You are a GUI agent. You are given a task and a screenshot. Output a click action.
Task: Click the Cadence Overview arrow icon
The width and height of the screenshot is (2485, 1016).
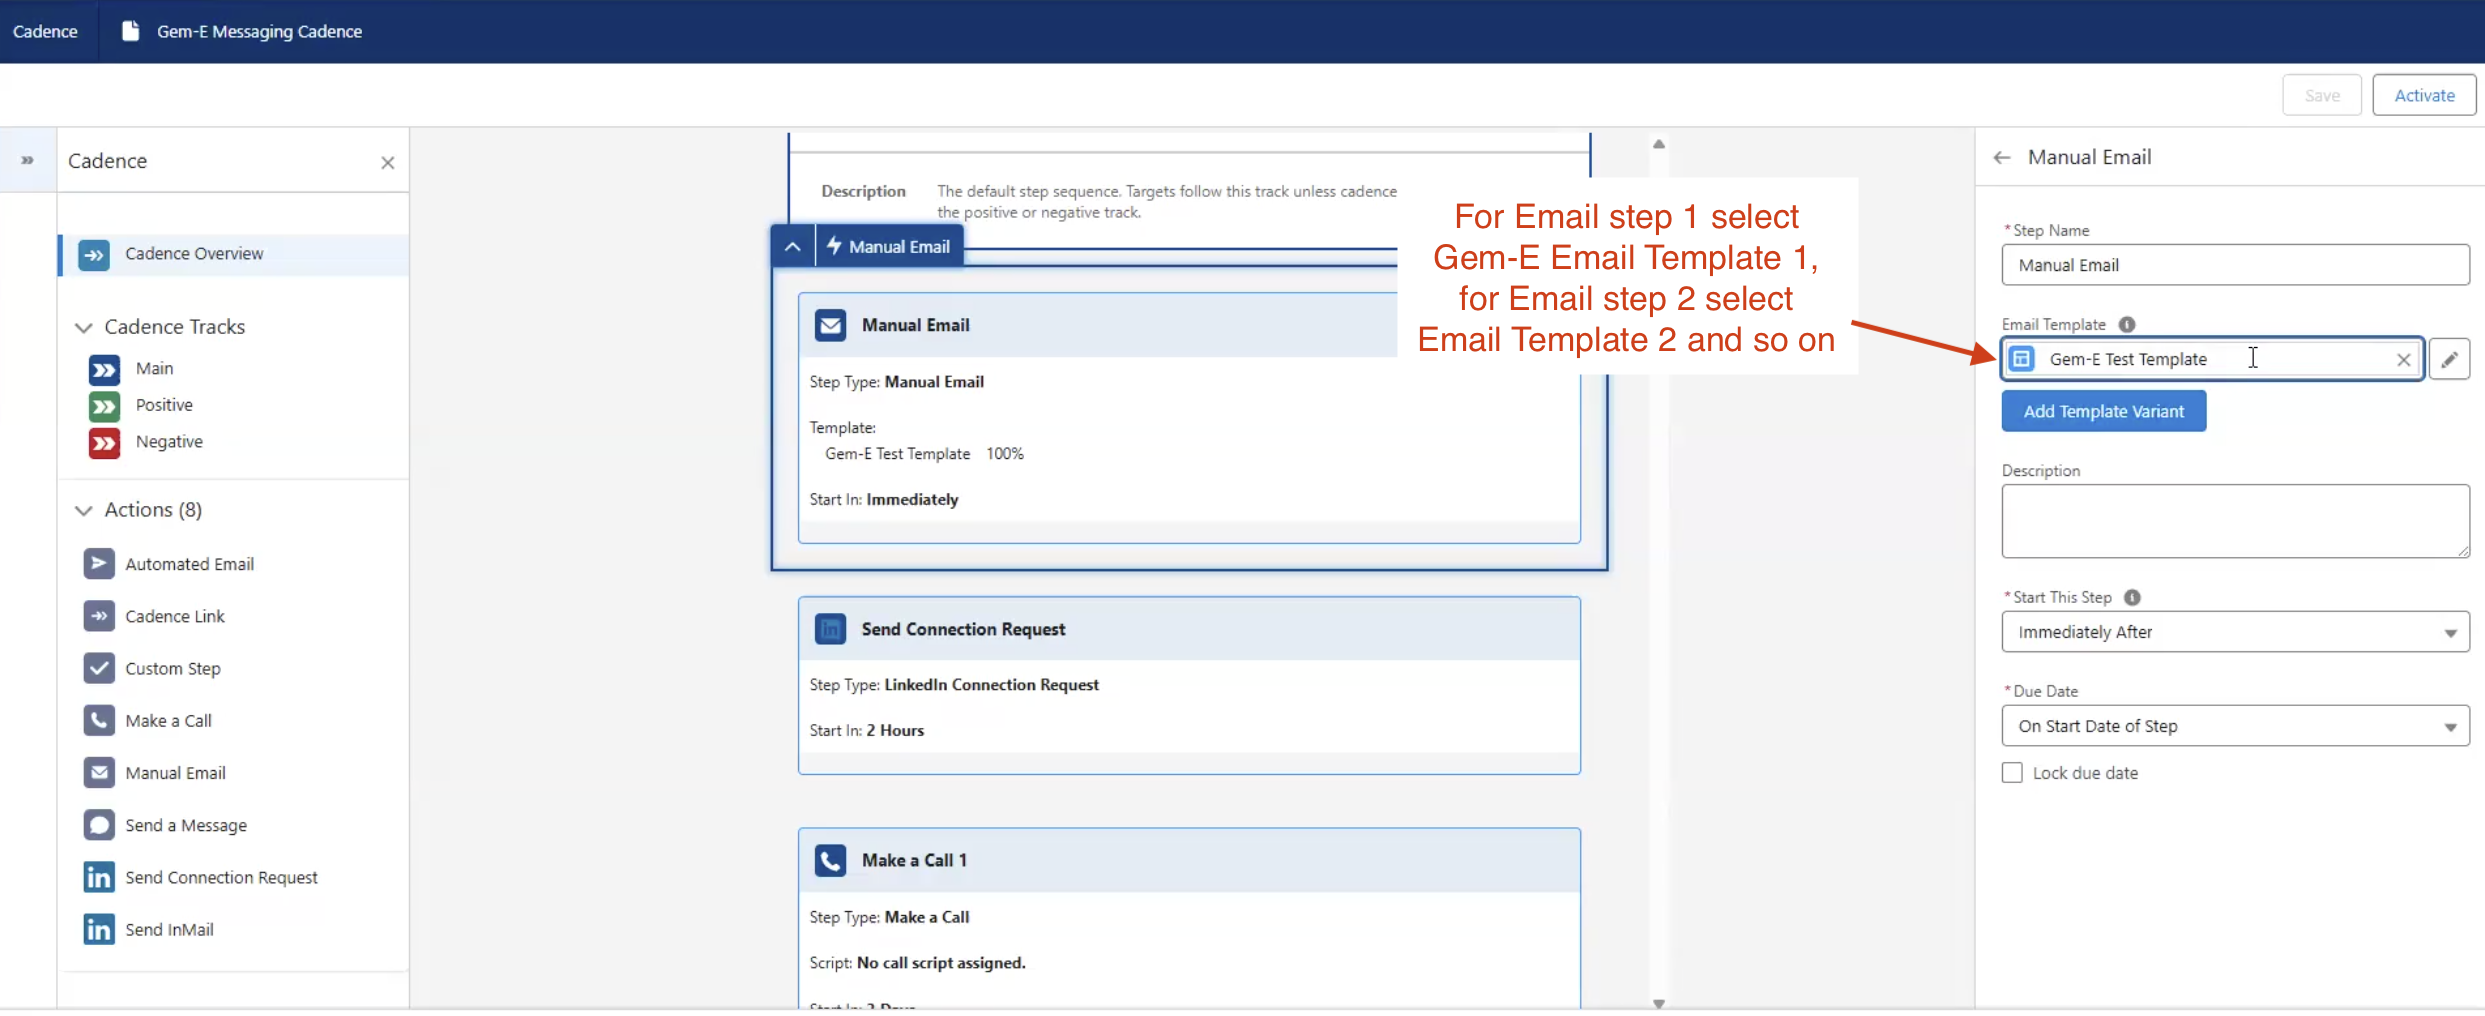94,254
